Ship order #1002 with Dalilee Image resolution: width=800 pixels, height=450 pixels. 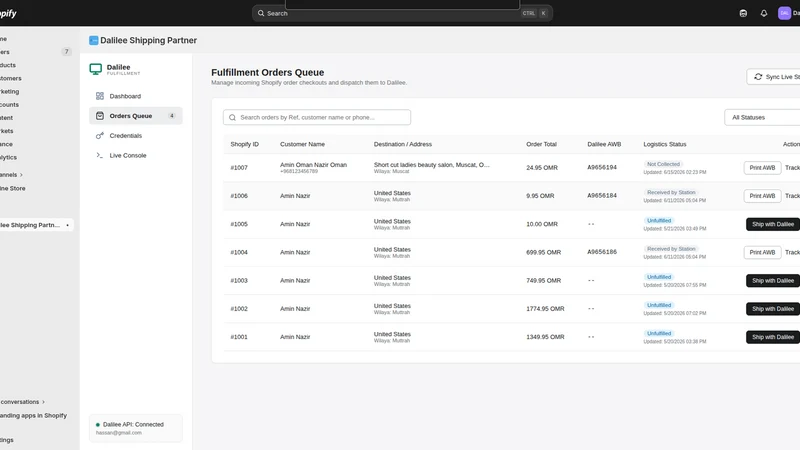(x=772, y=309)
